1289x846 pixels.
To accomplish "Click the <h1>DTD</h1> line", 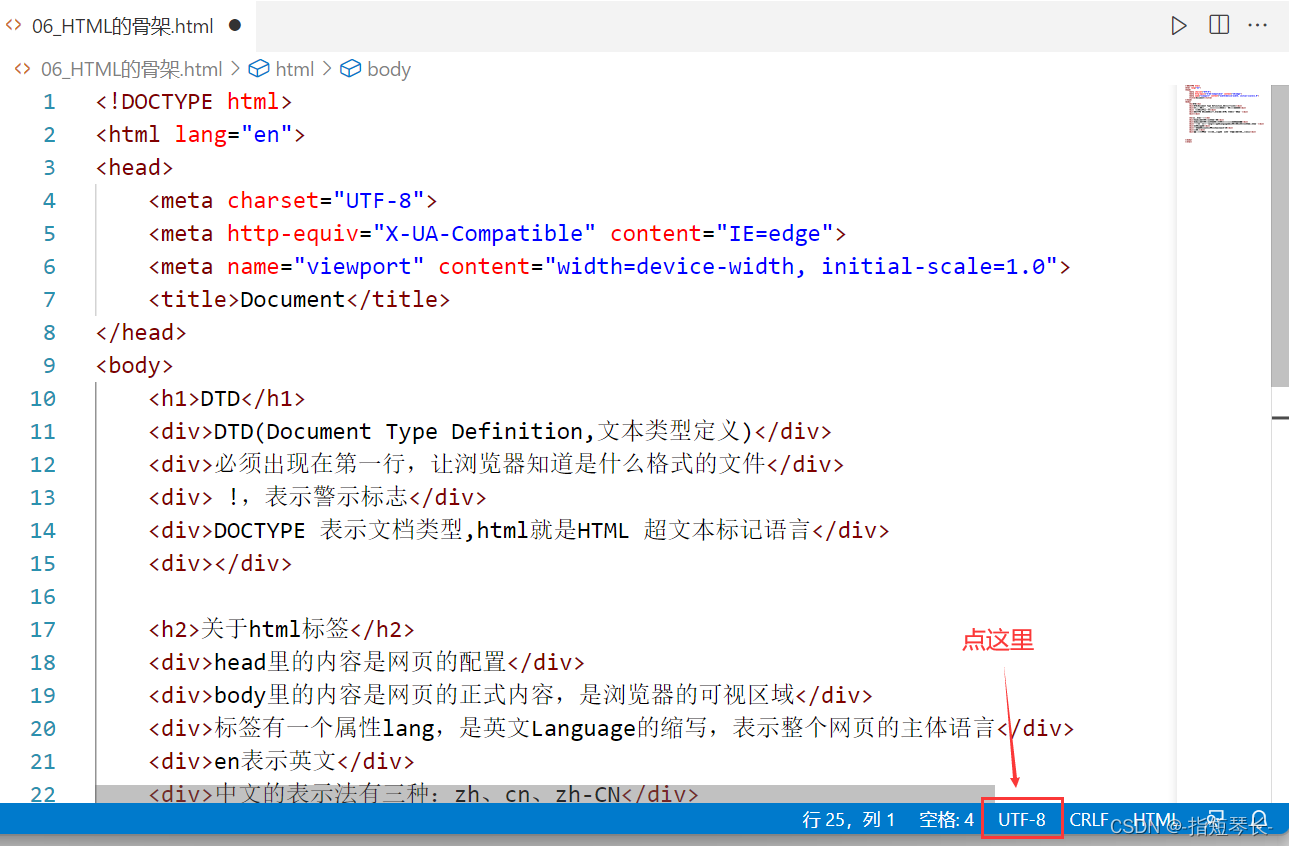I will (227, 398).
